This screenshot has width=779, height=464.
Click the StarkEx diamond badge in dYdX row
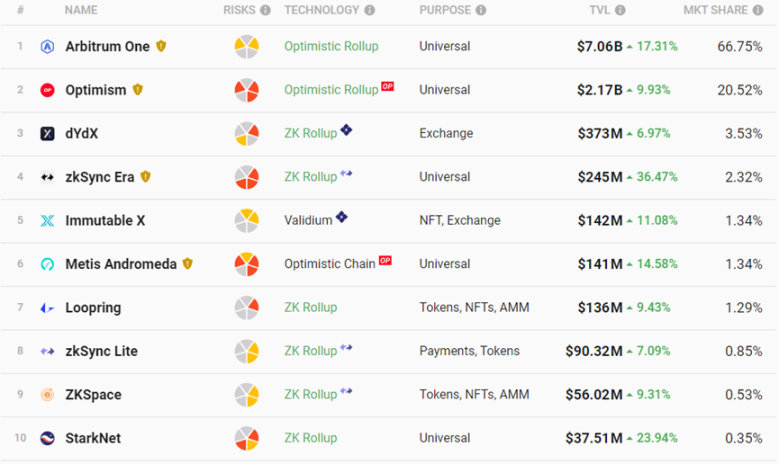[346, 130]
